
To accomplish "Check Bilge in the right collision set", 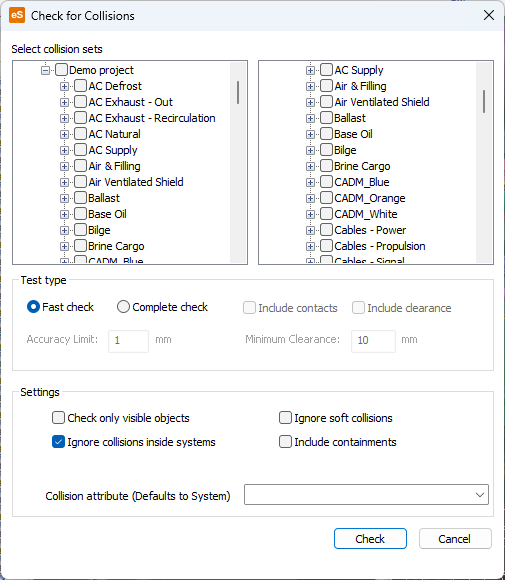I will pos(326,150).
